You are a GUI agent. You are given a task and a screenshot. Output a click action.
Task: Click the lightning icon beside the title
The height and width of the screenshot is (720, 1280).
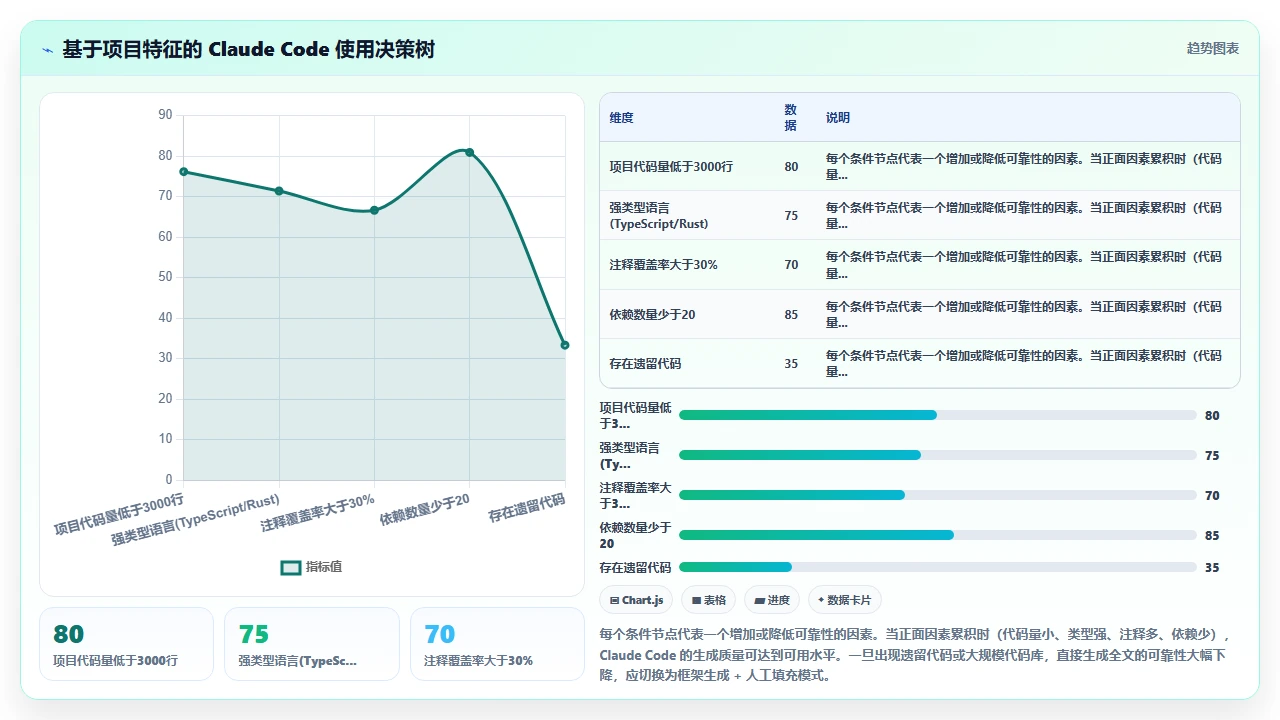(47, 50)
